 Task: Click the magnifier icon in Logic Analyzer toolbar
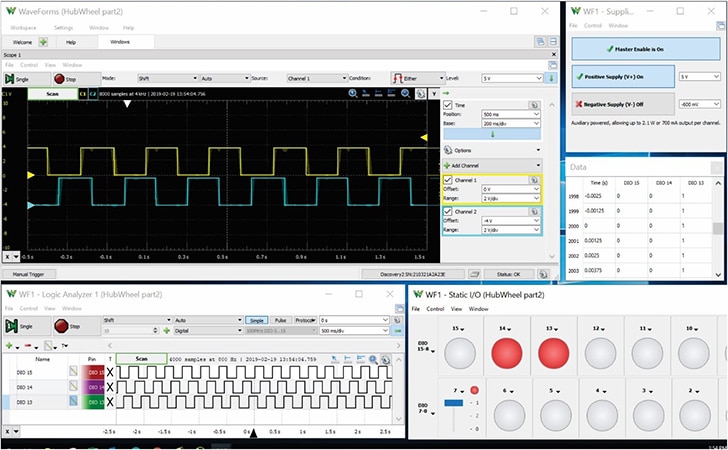[373, 358]
